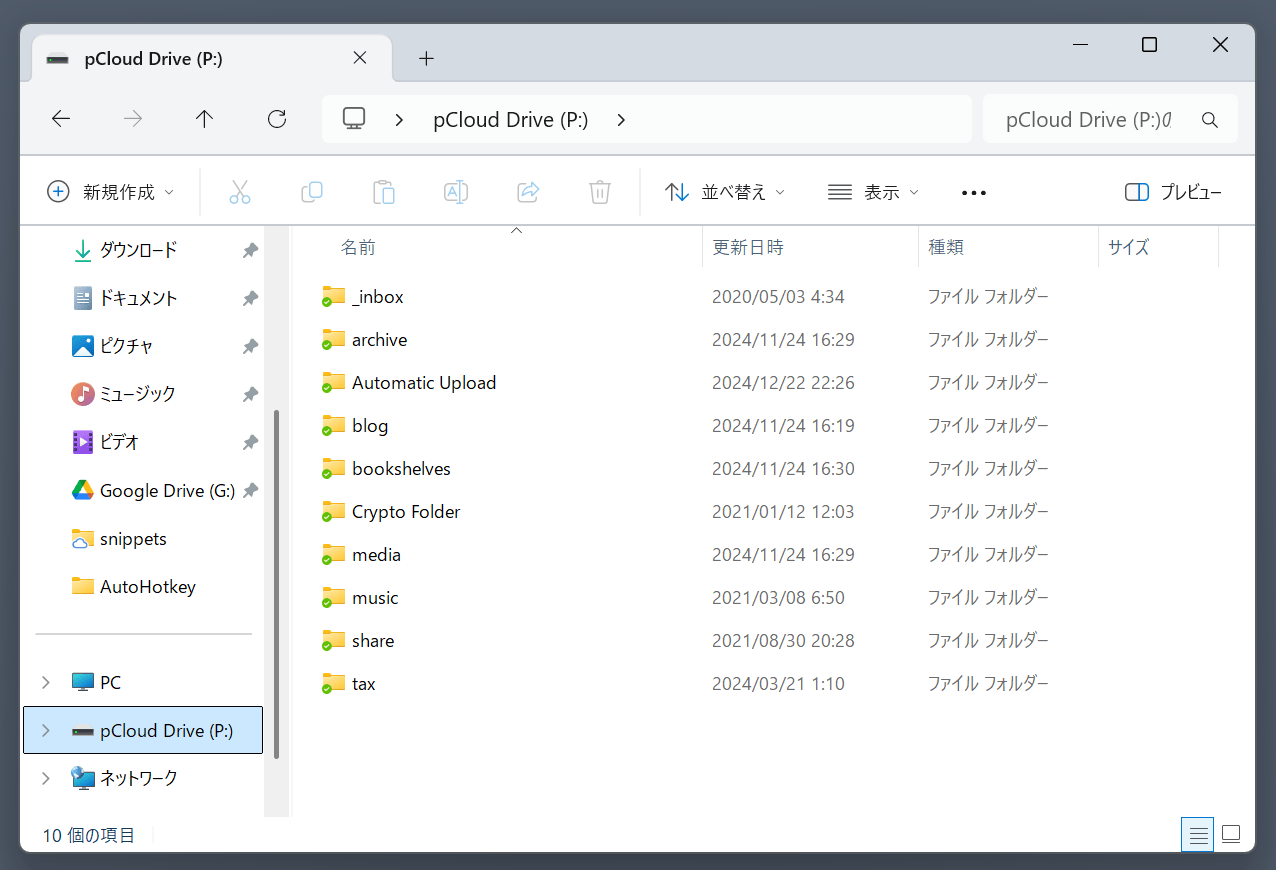Click the Cut scissors icon
The height and width of the screenshot is (870, 1276).
pos(240,192)
